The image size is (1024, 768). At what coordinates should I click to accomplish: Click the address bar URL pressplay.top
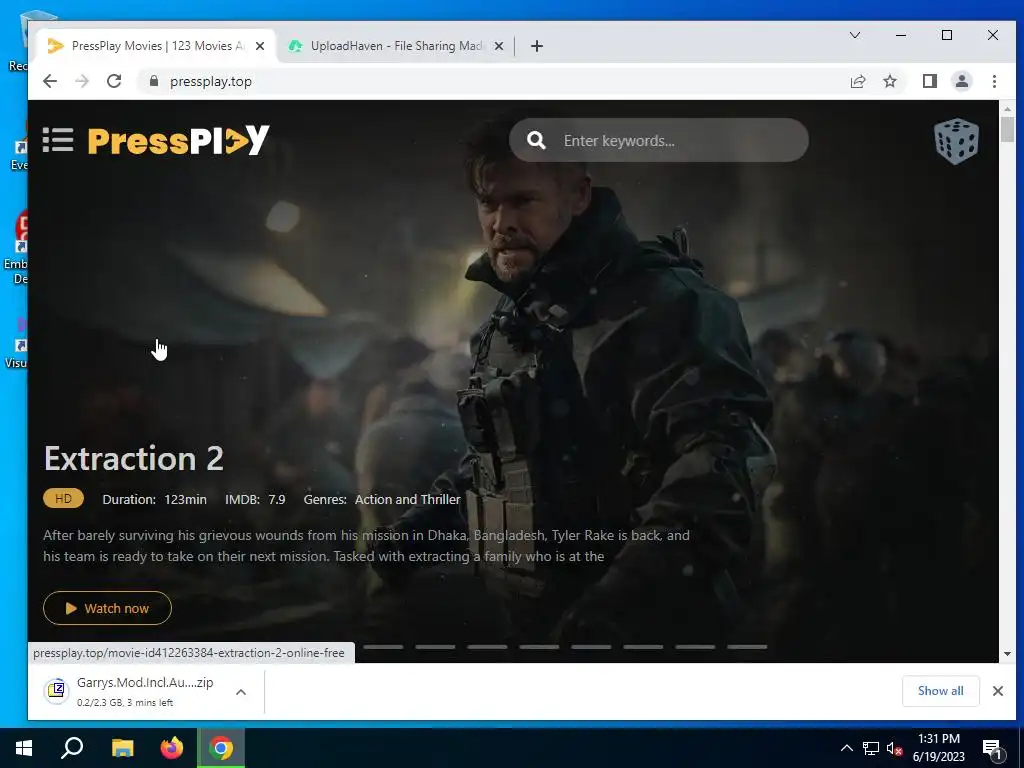pos(211,82)
